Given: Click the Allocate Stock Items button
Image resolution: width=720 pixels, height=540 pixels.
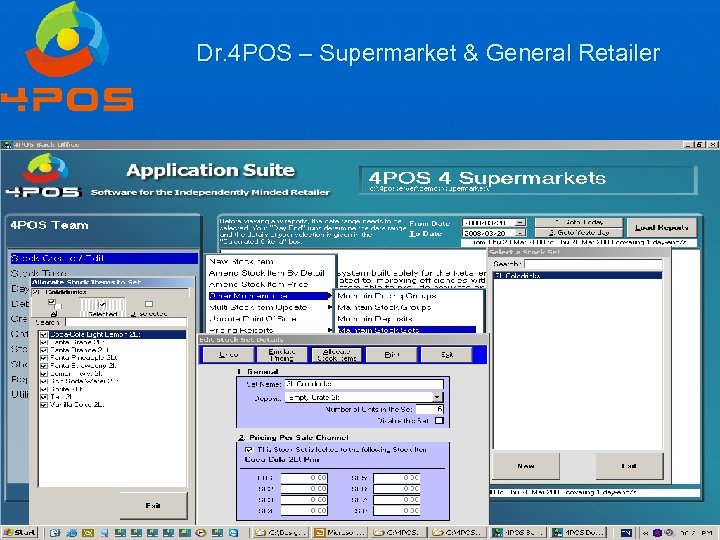Looking at the screenshot, I should point(337,354).
